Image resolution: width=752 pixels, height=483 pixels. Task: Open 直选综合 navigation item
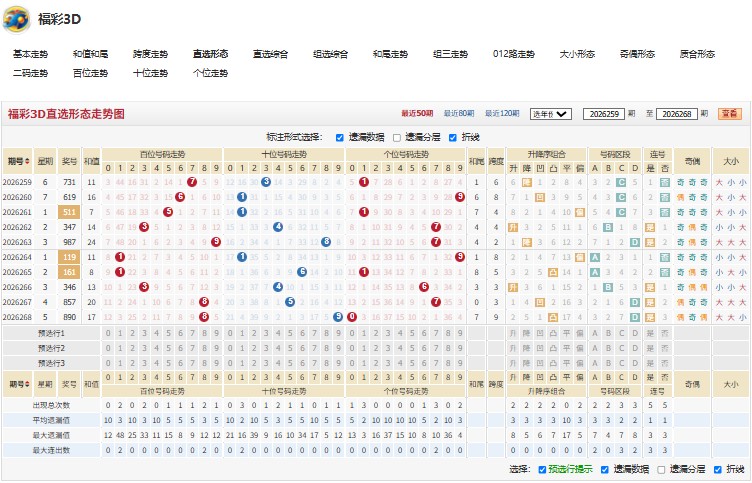pyautogui.click(x=270, y=54)
